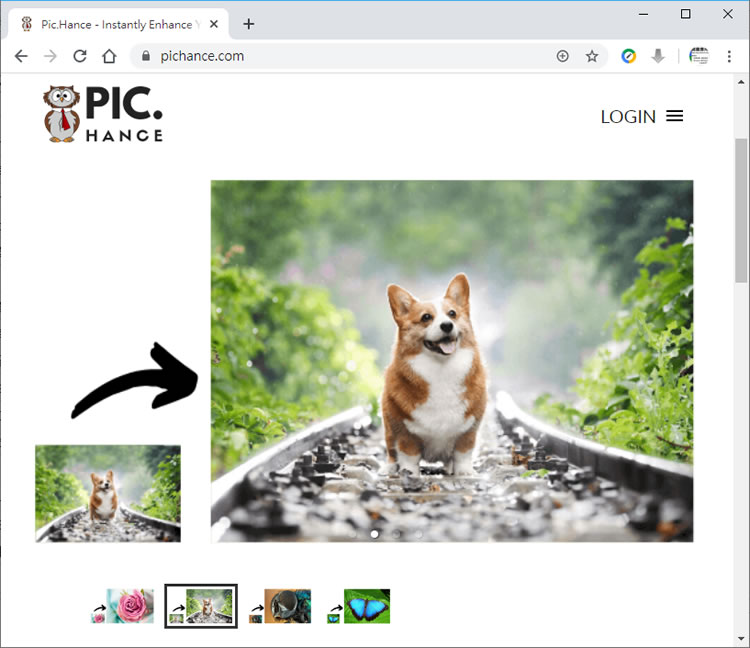Open the globe extension icon
750x648 pixels.
pyautogui.click(x=699, y=56)
